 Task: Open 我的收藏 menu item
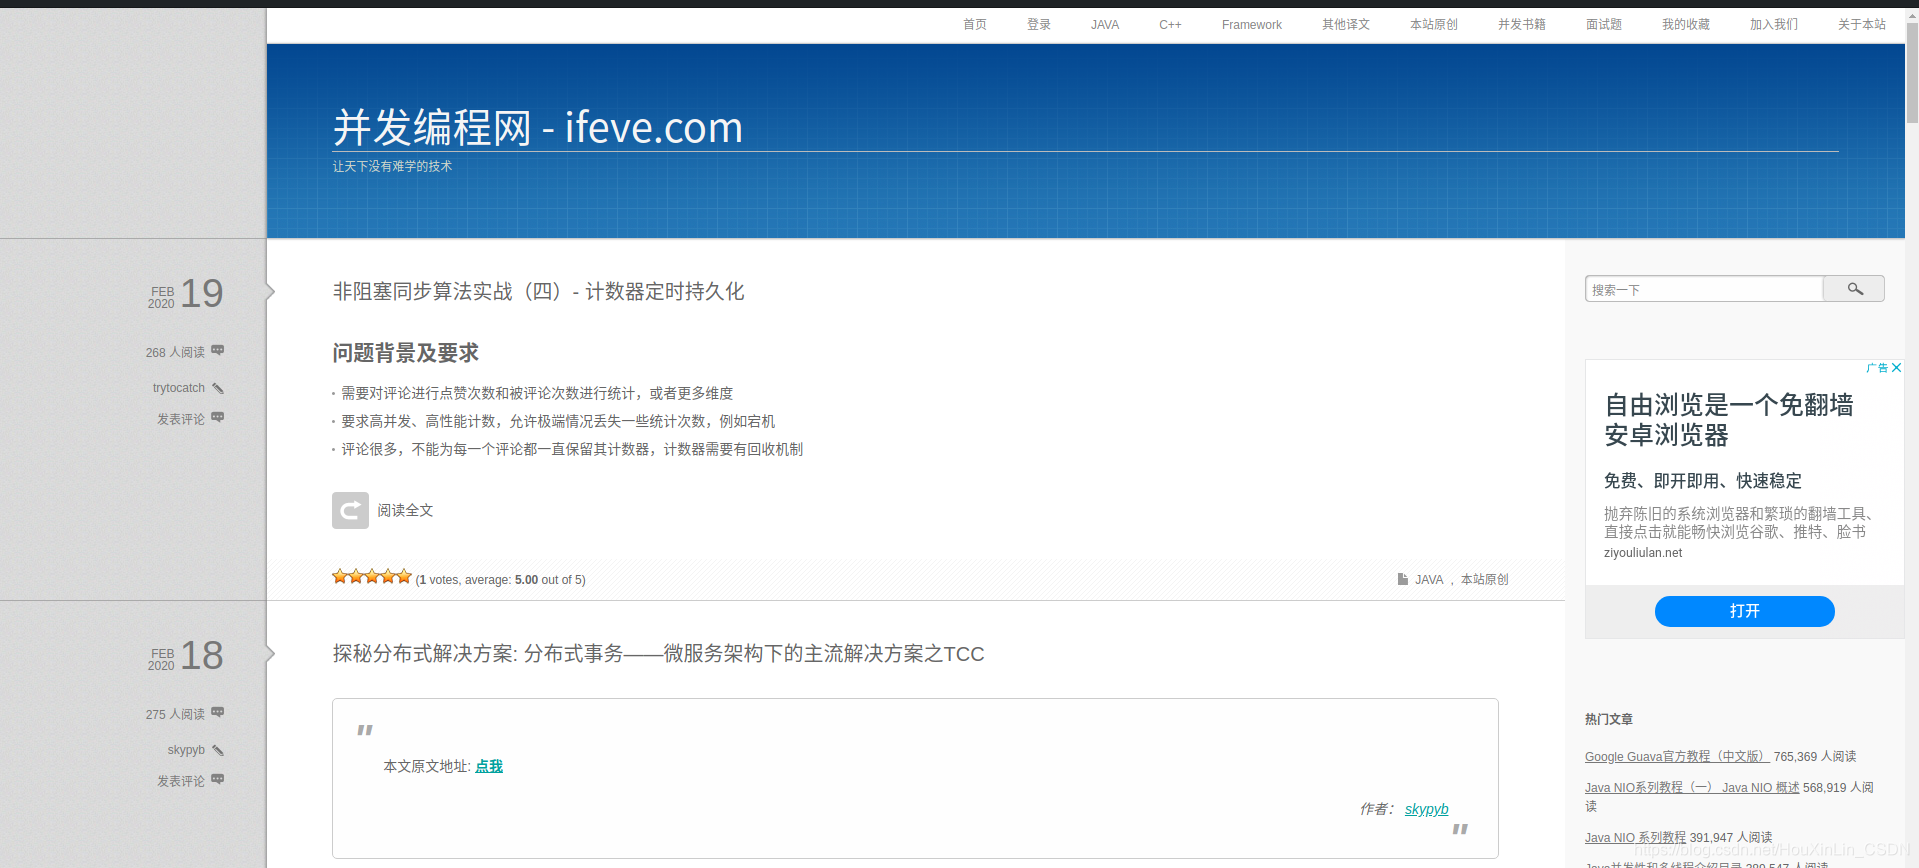point(1686,25)
